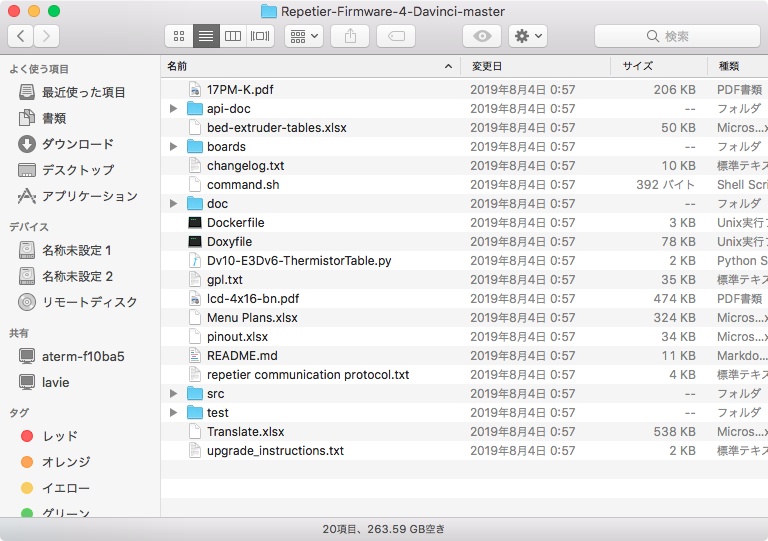
Task: Sort by サイズ column header
Action: pyautogui.click(x=637, y=66)
